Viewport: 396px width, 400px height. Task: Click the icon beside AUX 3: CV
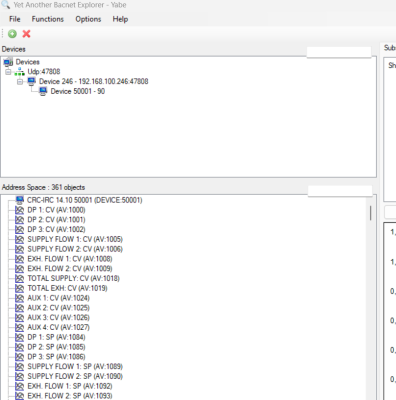[20, 318]
